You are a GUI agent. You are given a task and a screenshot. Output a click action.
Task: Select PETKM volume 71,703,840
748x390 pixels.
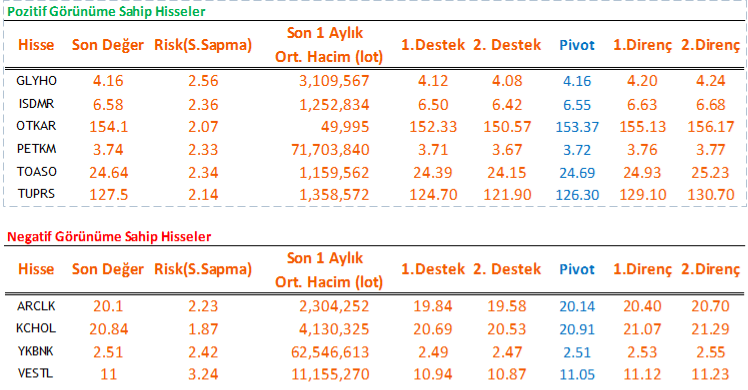point(330,150)
